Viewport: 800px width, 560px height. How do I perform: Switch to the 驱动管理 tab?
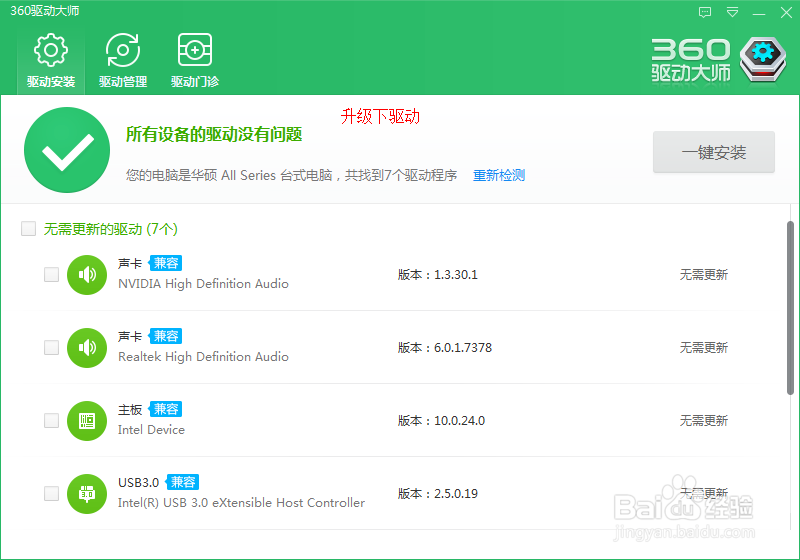click(x=123, y=60)
